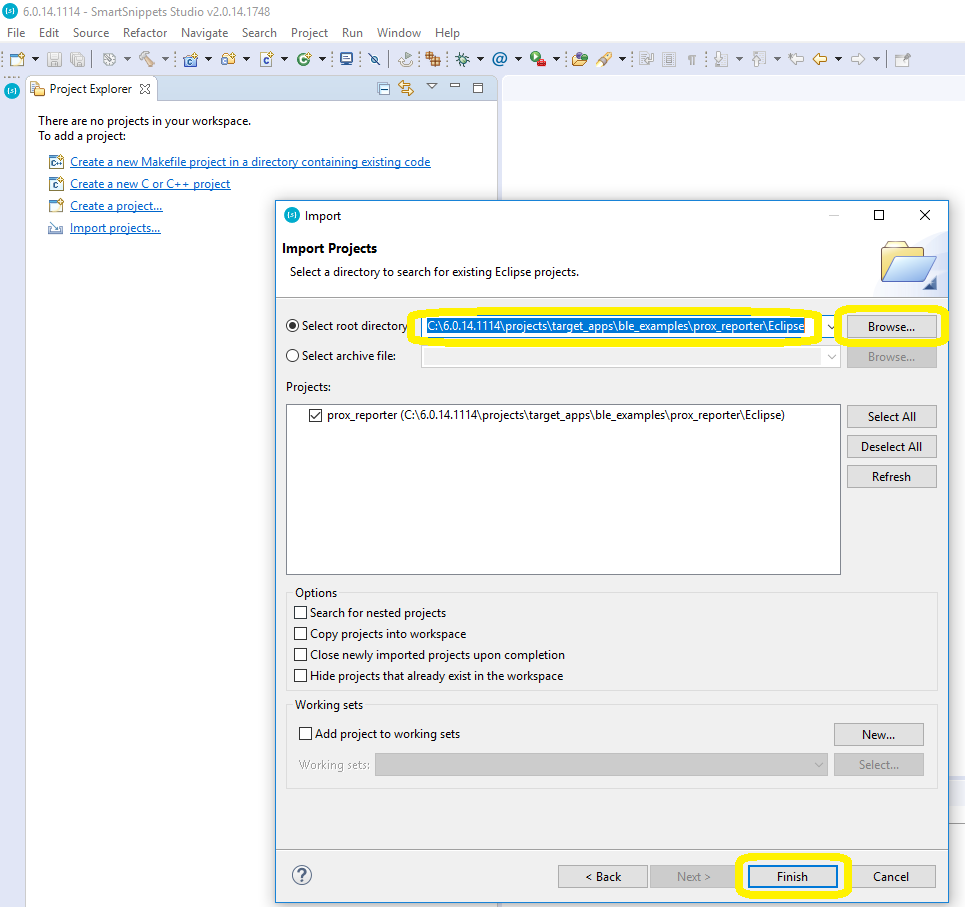Click the Last Edit Location icon

796,59
